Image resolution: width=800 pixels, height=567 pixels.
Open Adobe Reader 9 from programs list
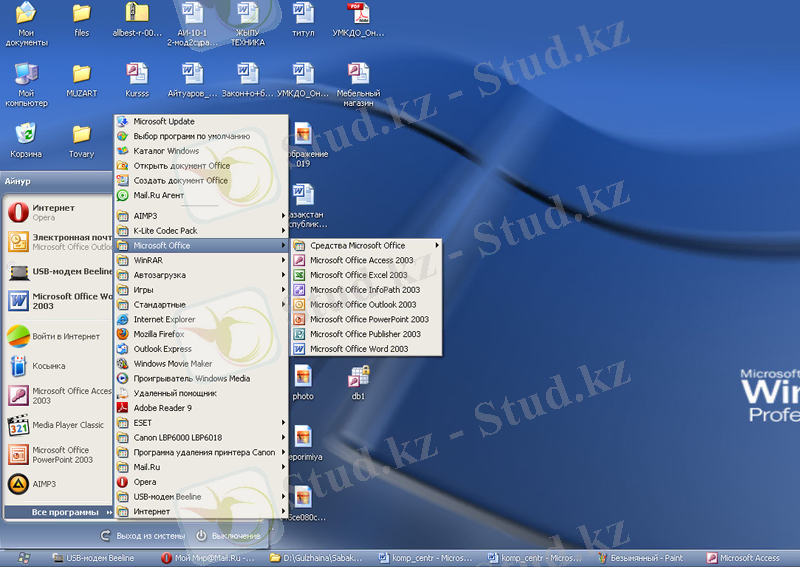pyautogui.click(x=162, y=408)
